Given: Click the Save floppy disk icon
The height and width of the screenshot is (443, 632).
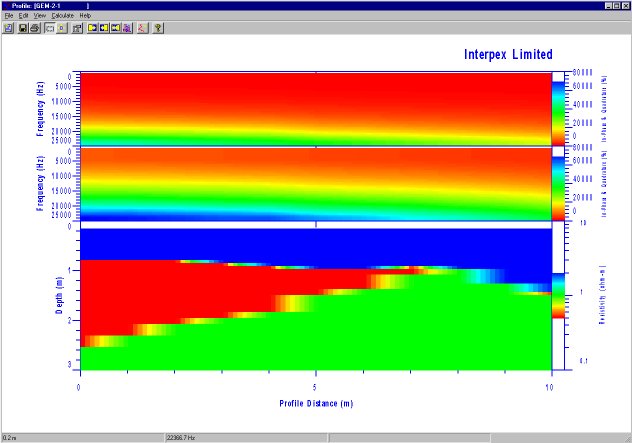Looking at the screenshot, I should [x=23, y=28].
